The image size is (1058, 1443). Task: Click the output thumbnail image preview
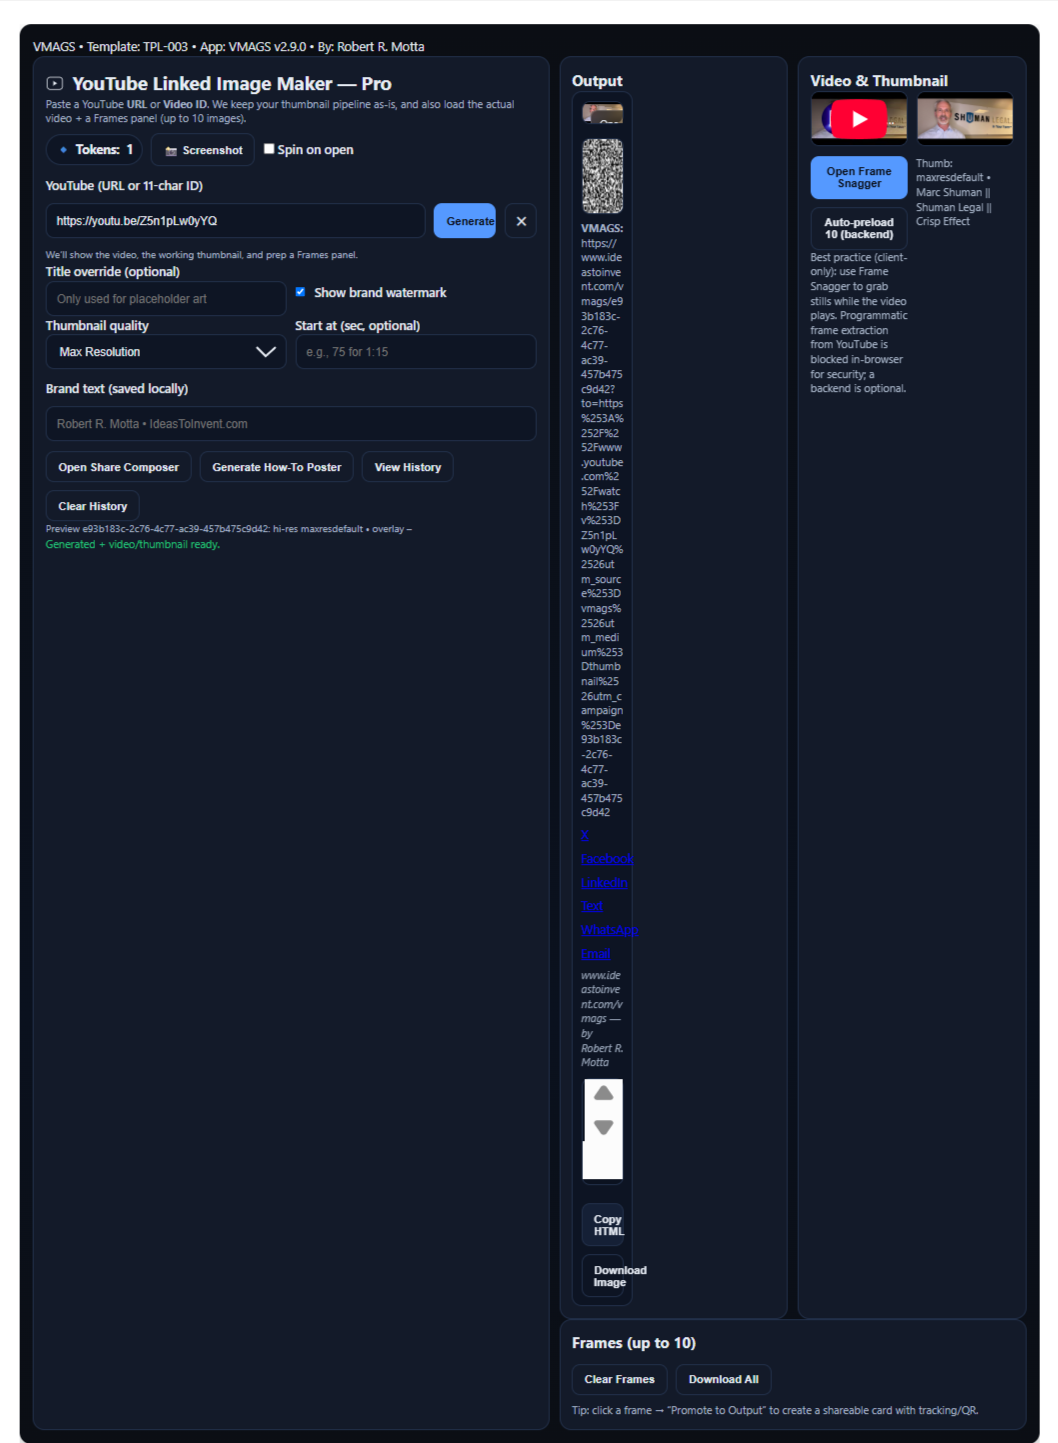click(603, 113)
